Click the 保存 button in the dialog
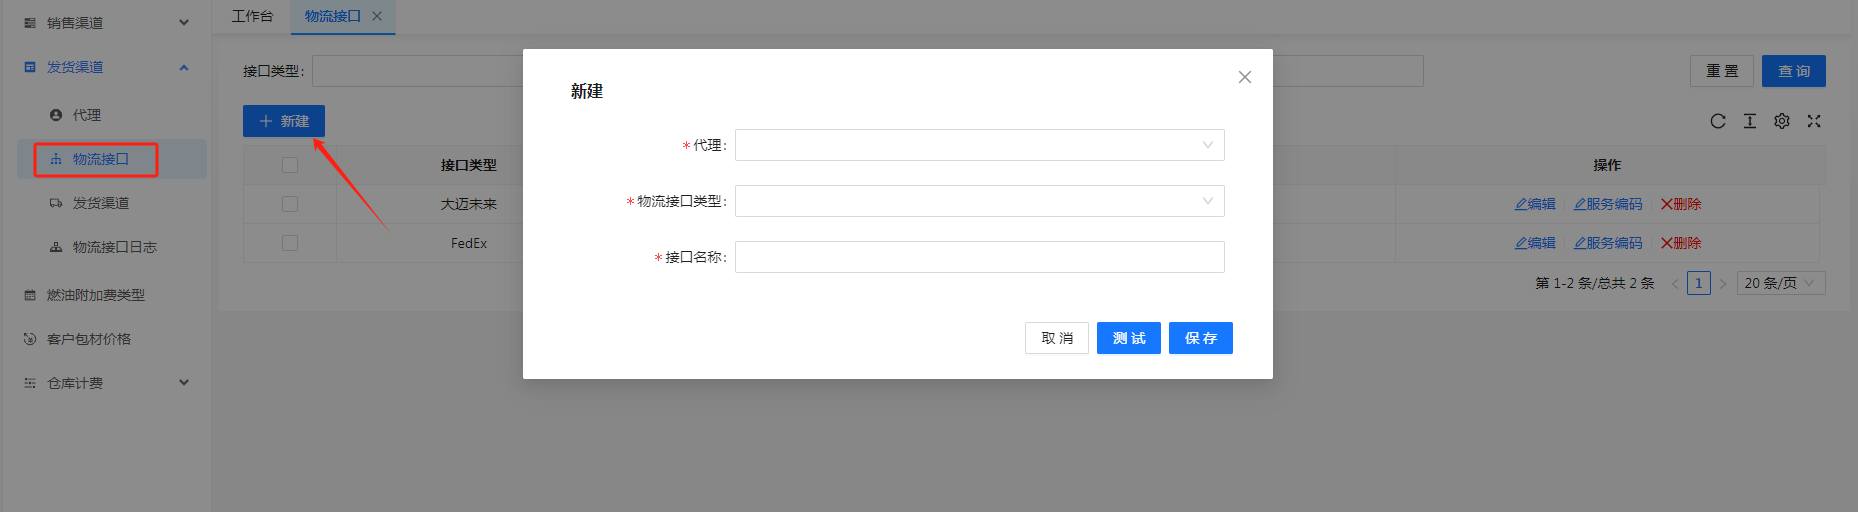1858x512 pixels. point(1200,338)
